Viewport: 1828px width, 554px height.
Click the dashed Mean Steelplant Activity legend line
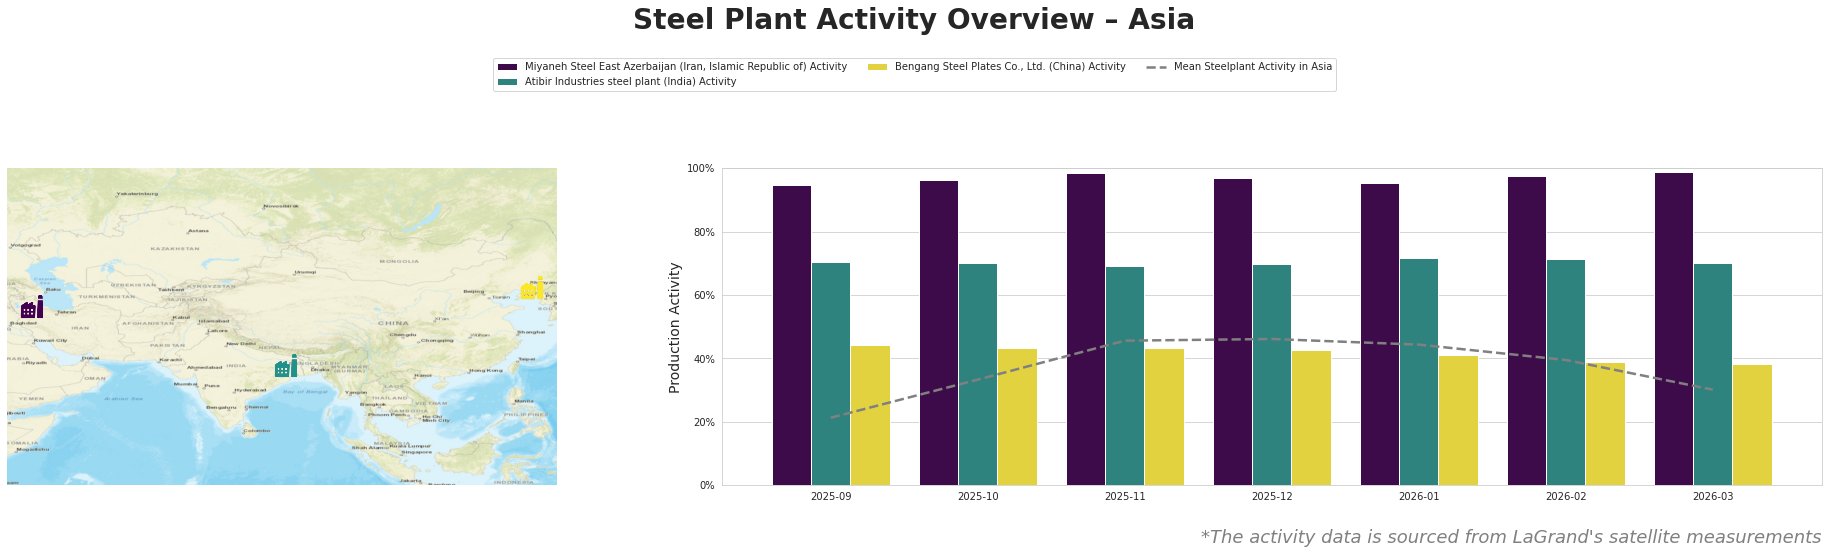pyautogui.click(x=1156, y=67)
